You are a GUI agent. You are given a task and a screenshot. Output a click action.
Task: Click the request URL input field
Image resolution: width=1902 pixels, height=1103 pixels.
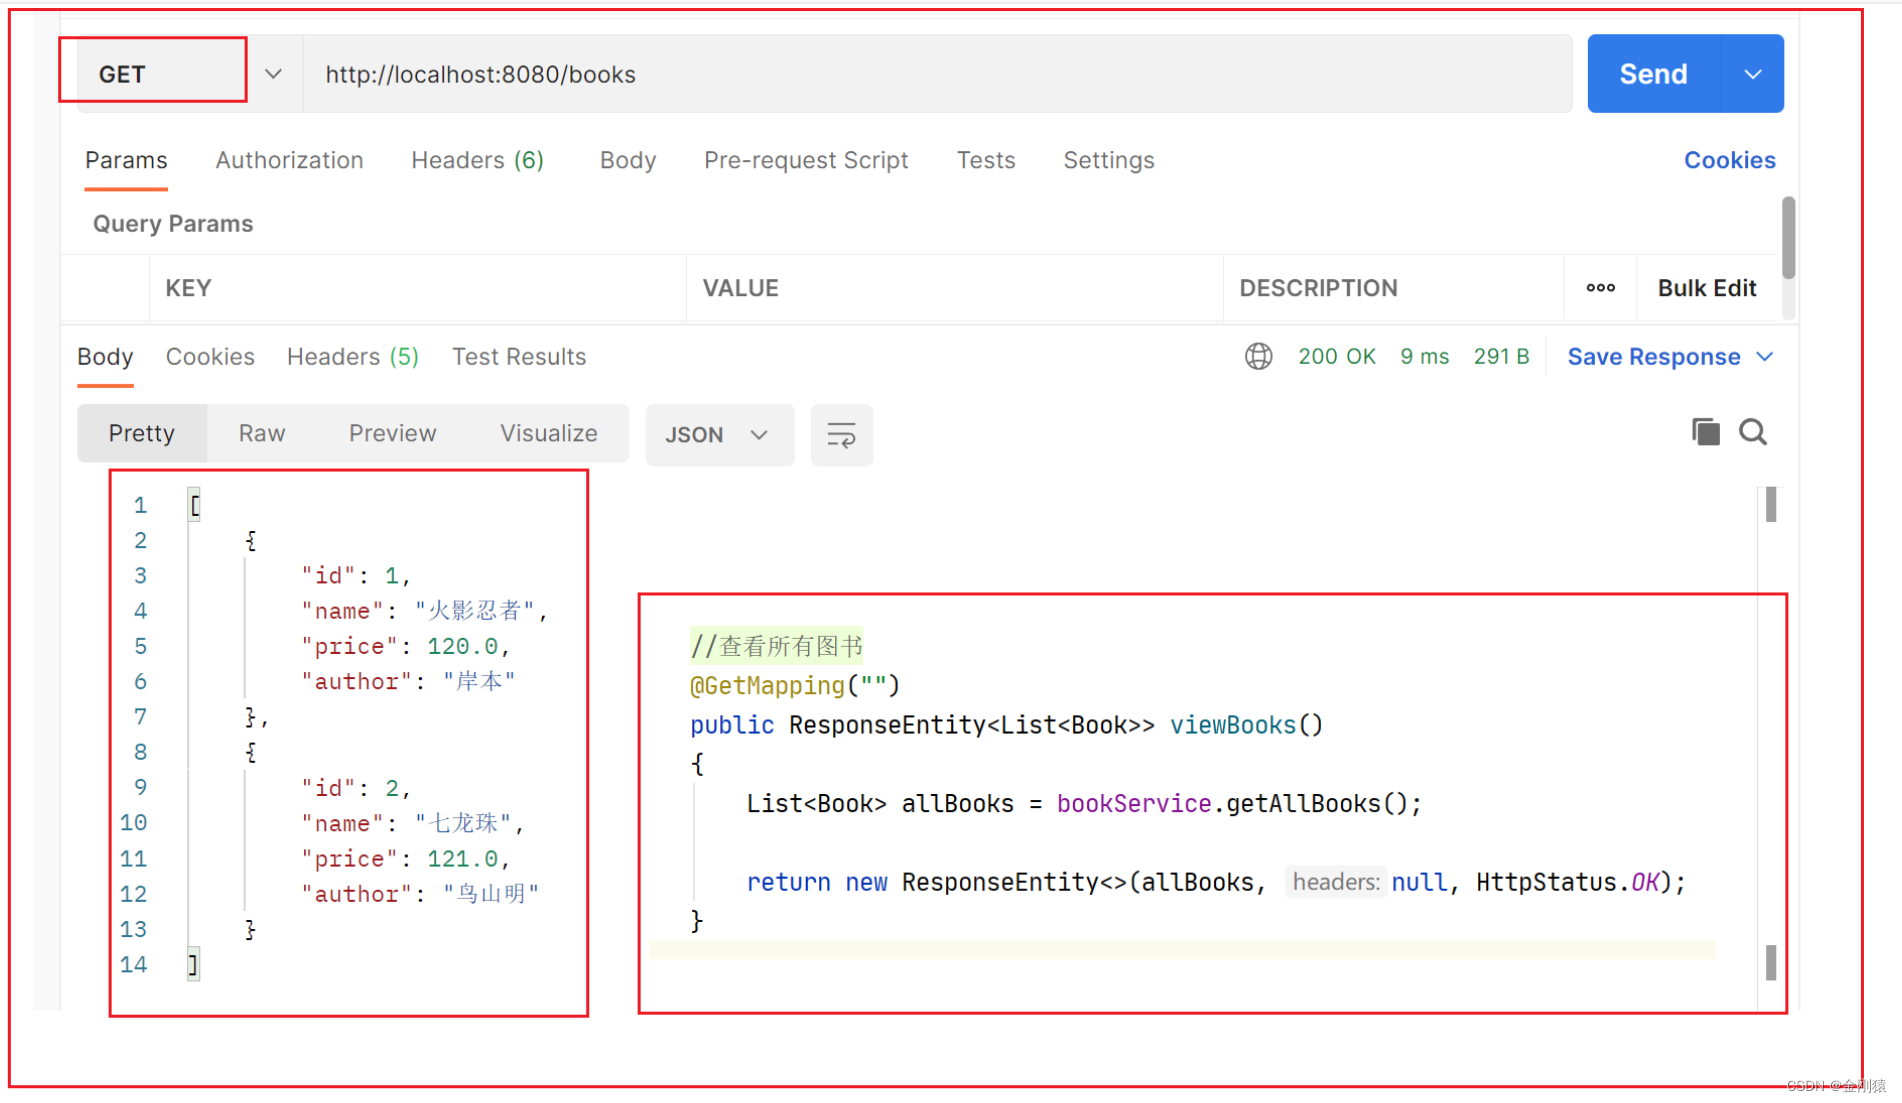pos(937,74)
